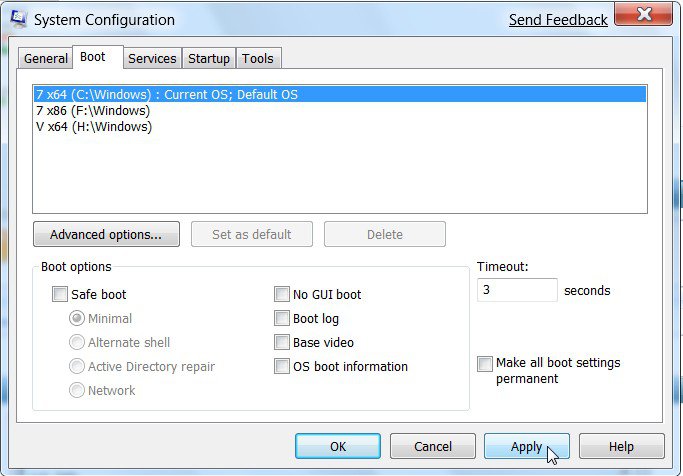Go to the Startup tab
Screen dimensions: 683x476
[x=209, y=58]
